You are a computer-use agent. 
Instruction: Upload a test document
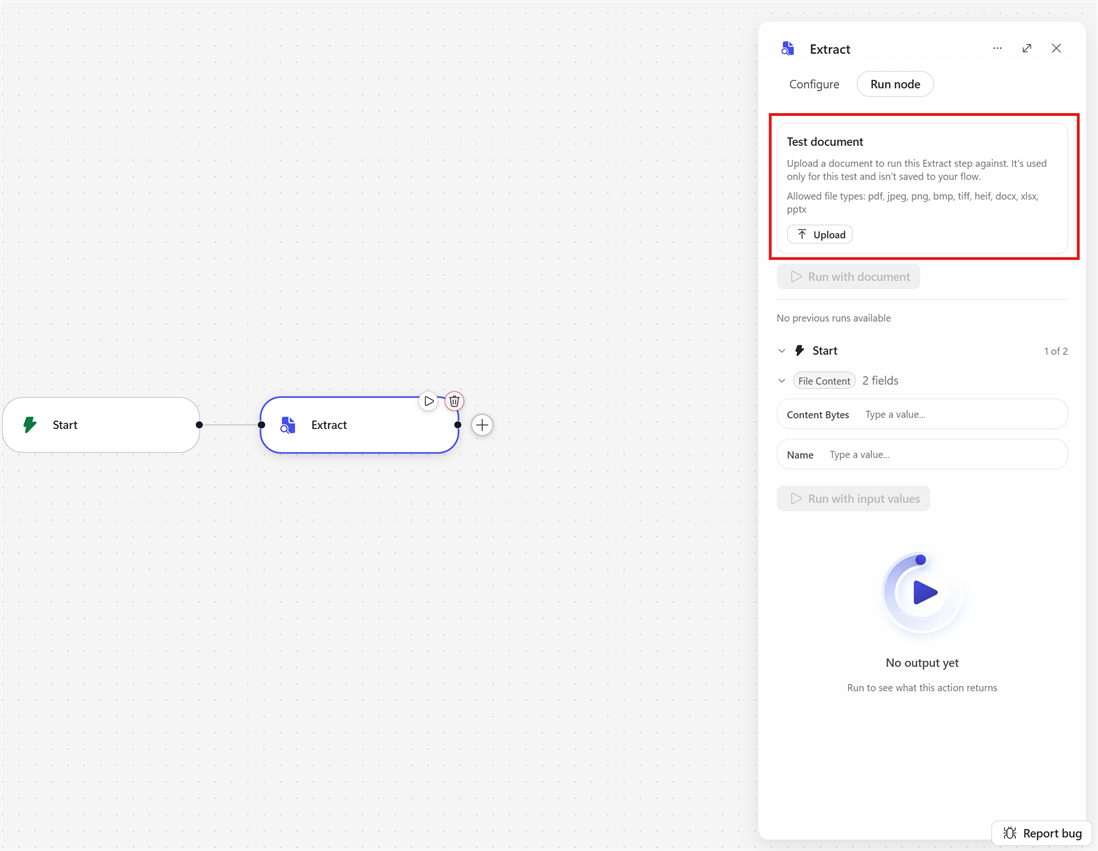click(820, 235)
